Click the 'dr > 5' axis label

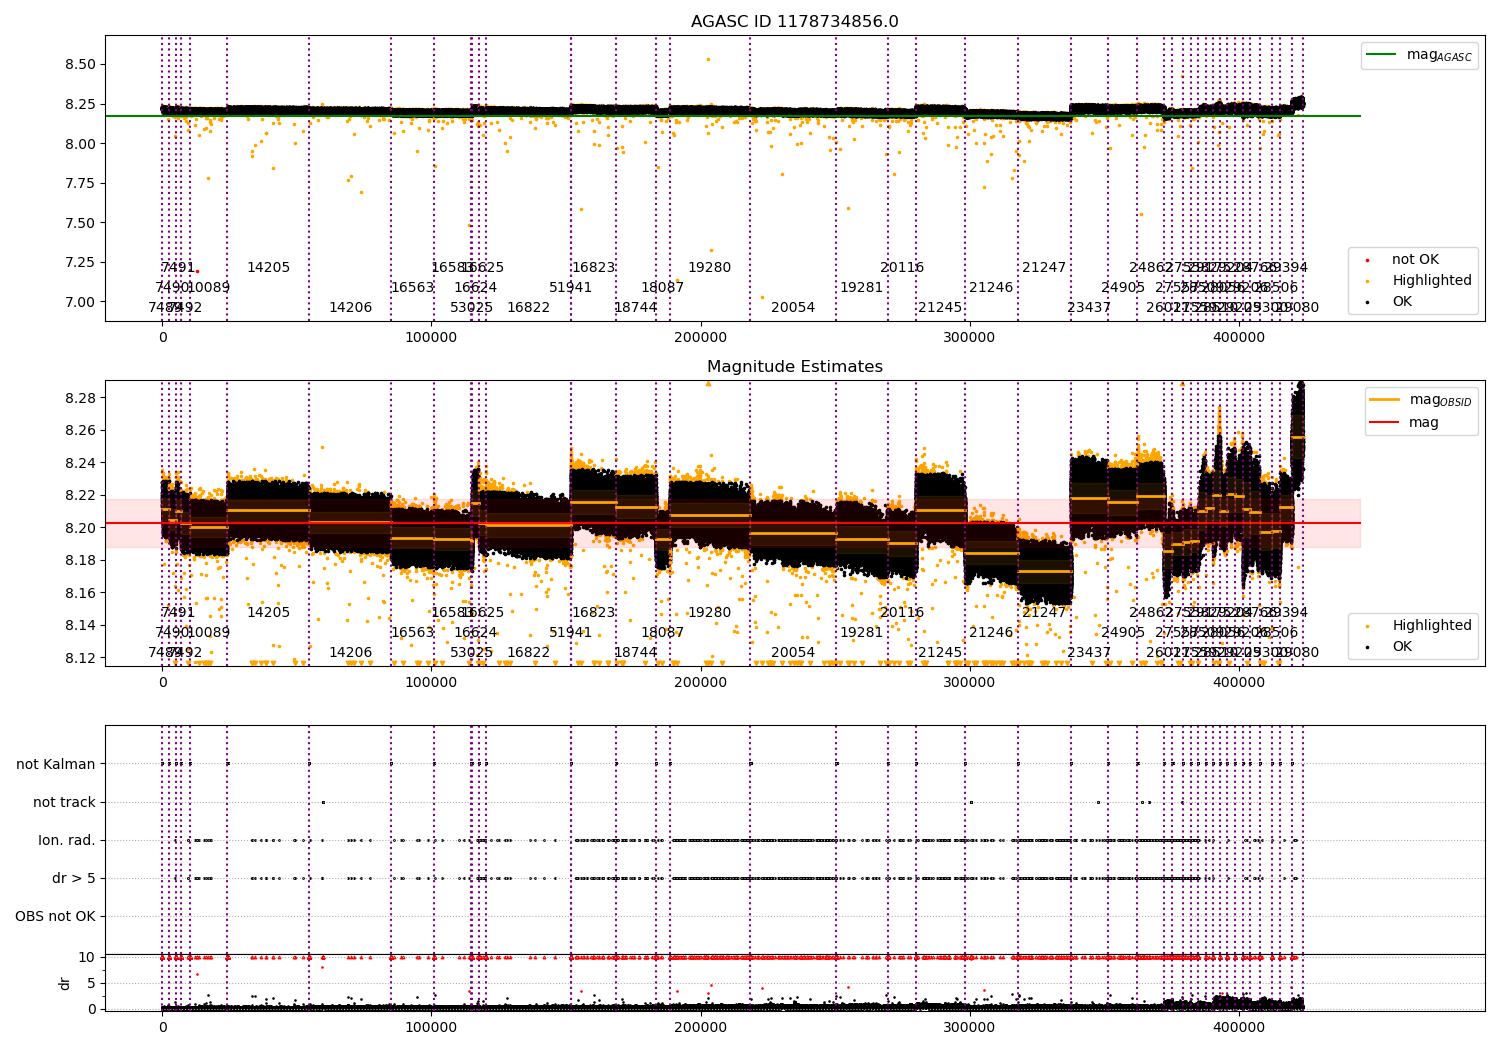(x=74, y=879)
